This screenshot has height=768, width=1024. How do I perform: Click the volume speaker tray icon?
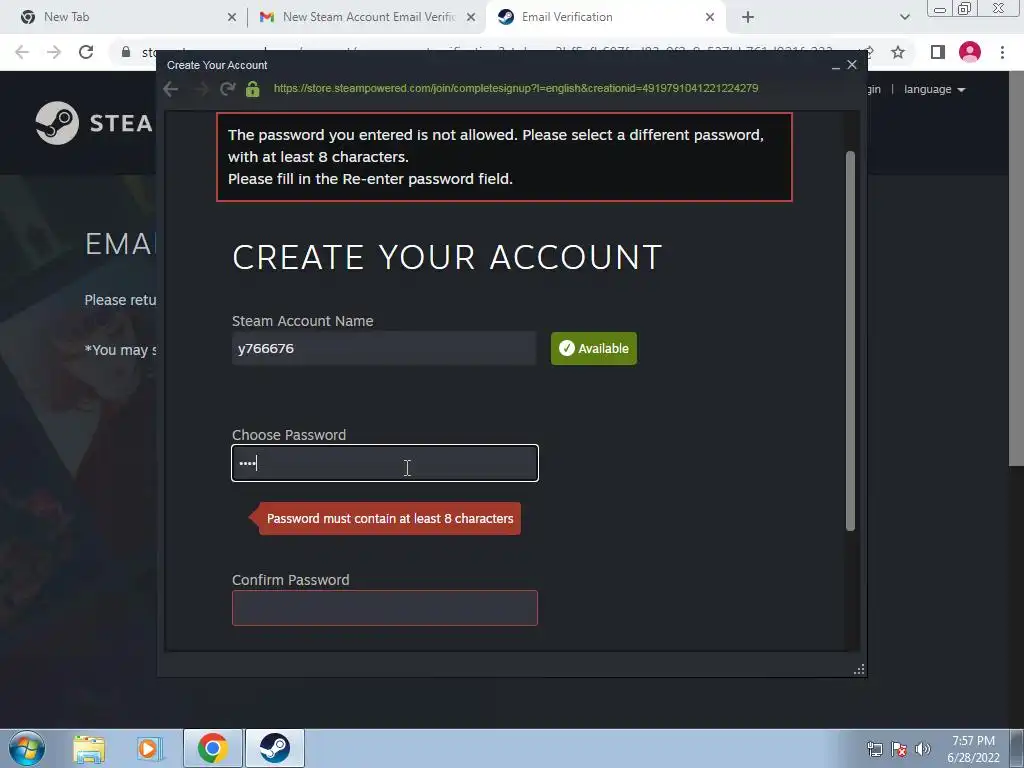(923, 749)
